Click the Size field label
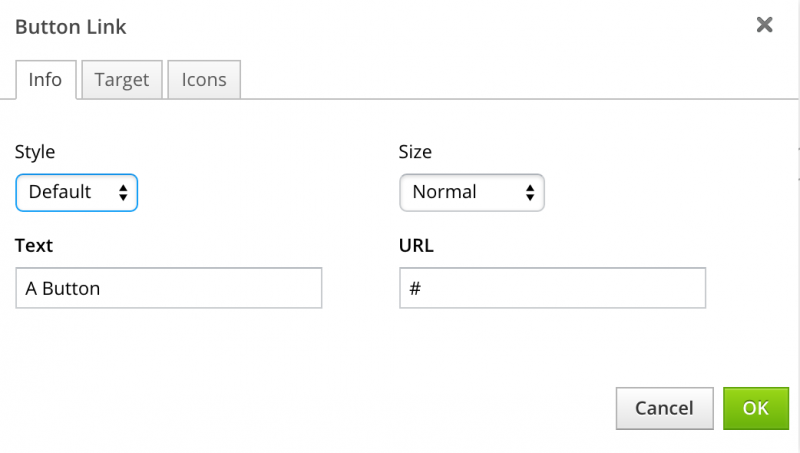Viewport: 800px width, 453px height. [415, 152]
